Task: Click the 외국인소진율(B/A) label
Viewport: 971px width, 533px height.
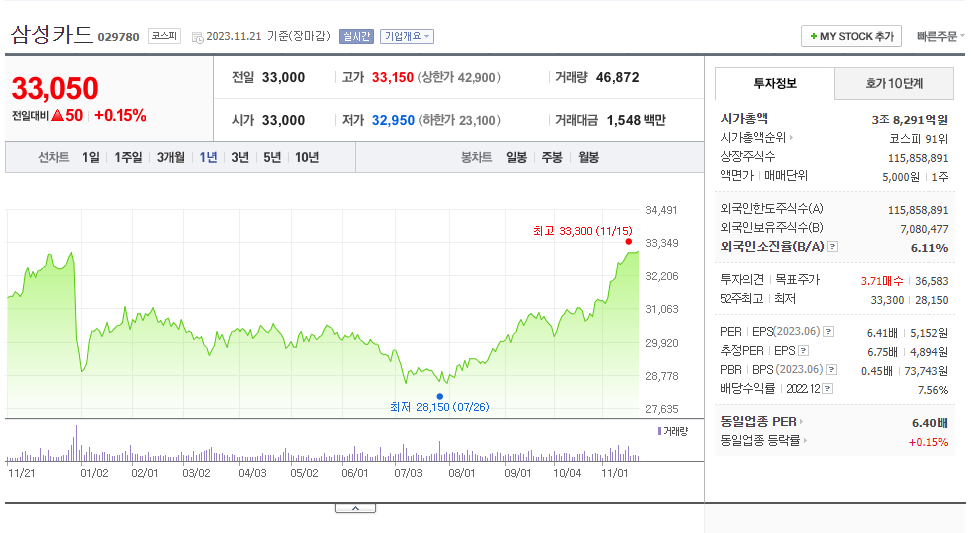Action: click(772, 246)
